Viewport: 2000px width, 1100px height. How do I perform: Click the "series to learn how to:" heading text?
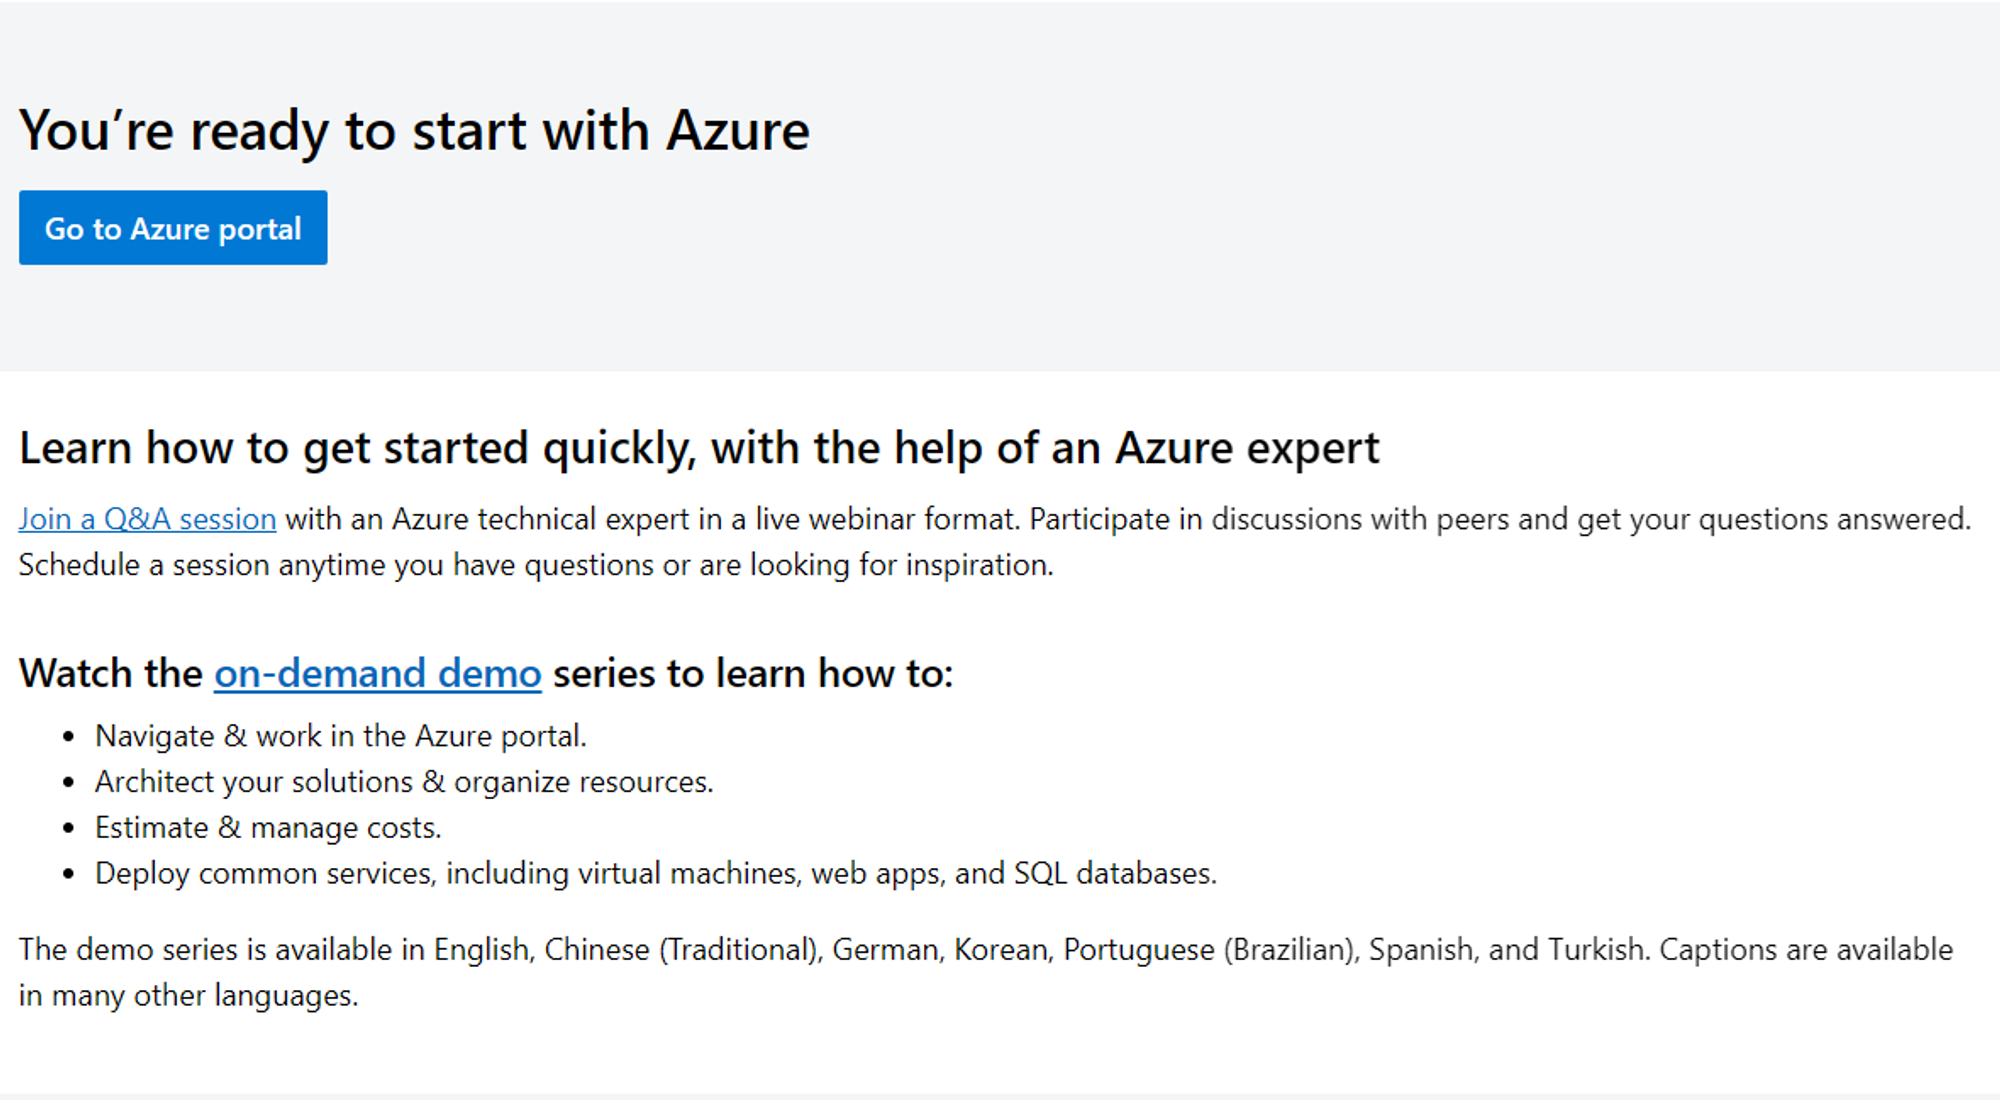(753, 673)
